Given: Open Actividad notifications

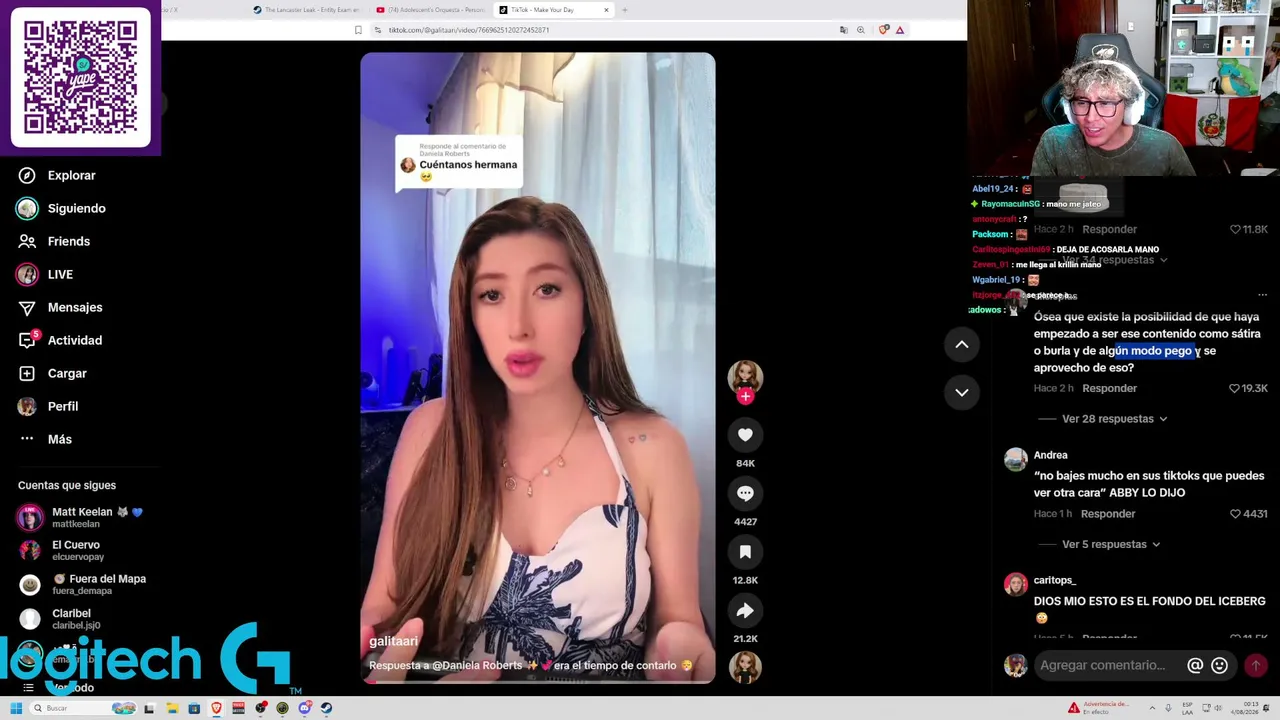Looking at the screenshot, I should (x=61, y=340).
